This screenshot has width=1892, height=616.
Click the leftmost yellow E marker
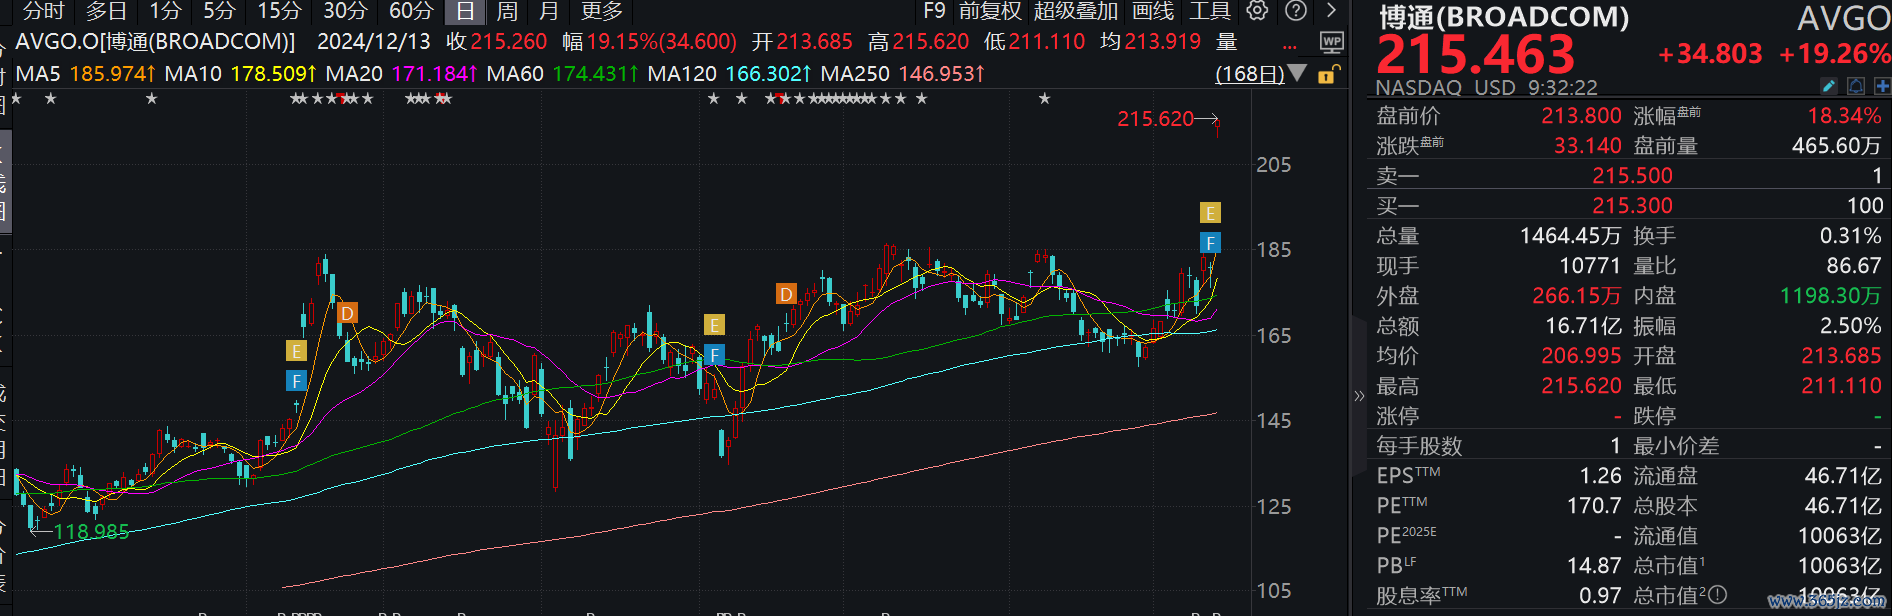(x=296, y=350)
